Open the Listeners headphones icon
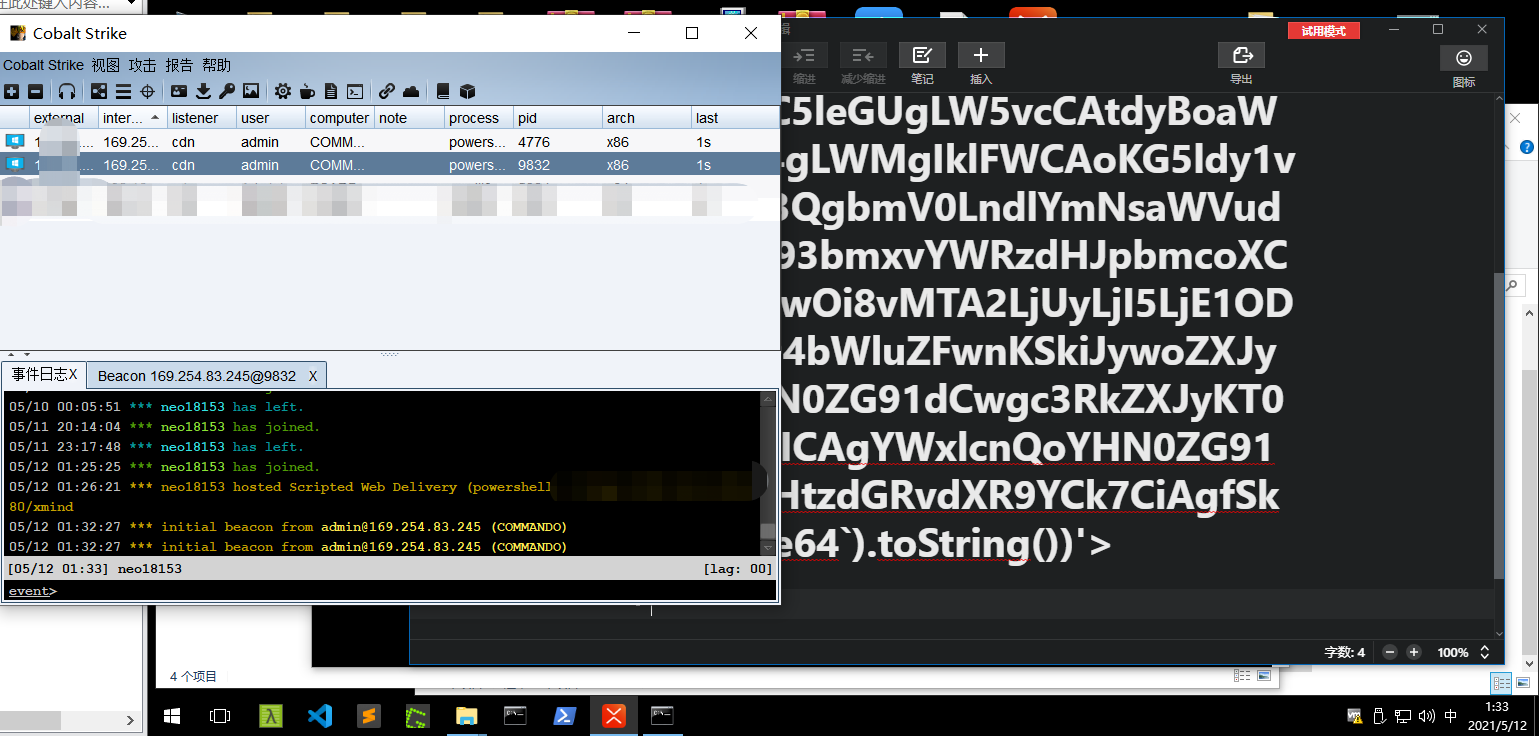This screenshot has height=736, width=1539. (67, 91)
